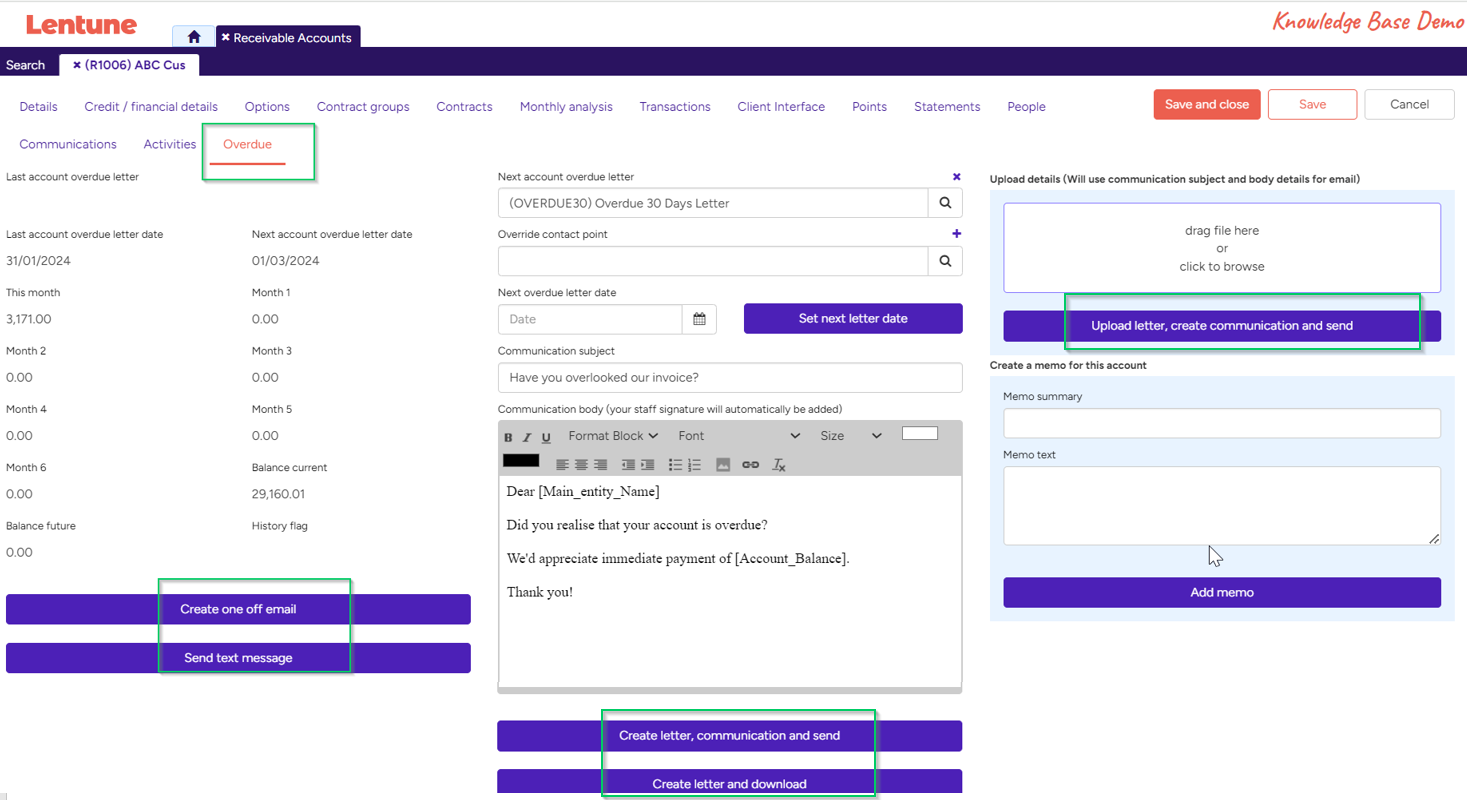This screenshot has height=800, width=1467.
Task: Focus the Next account overdue letter field
Action: pyautogui.click(x=713, y=203)
